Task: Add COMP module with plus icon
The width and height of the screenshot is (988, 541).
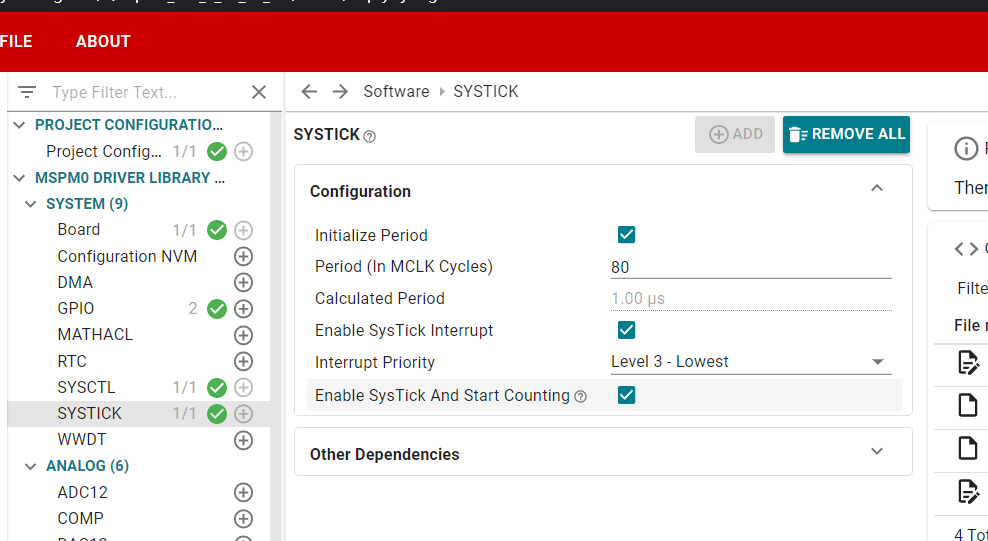Action: coord(243,518)
